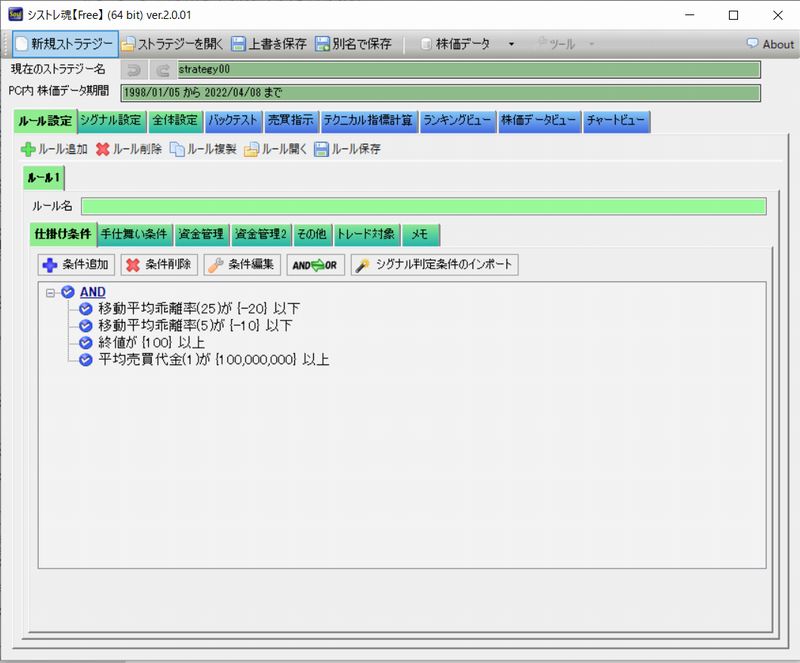The width and height of the screenshot is (800, 663).
Task: Save the rule with ルール保存
Action: pos(347,149)
